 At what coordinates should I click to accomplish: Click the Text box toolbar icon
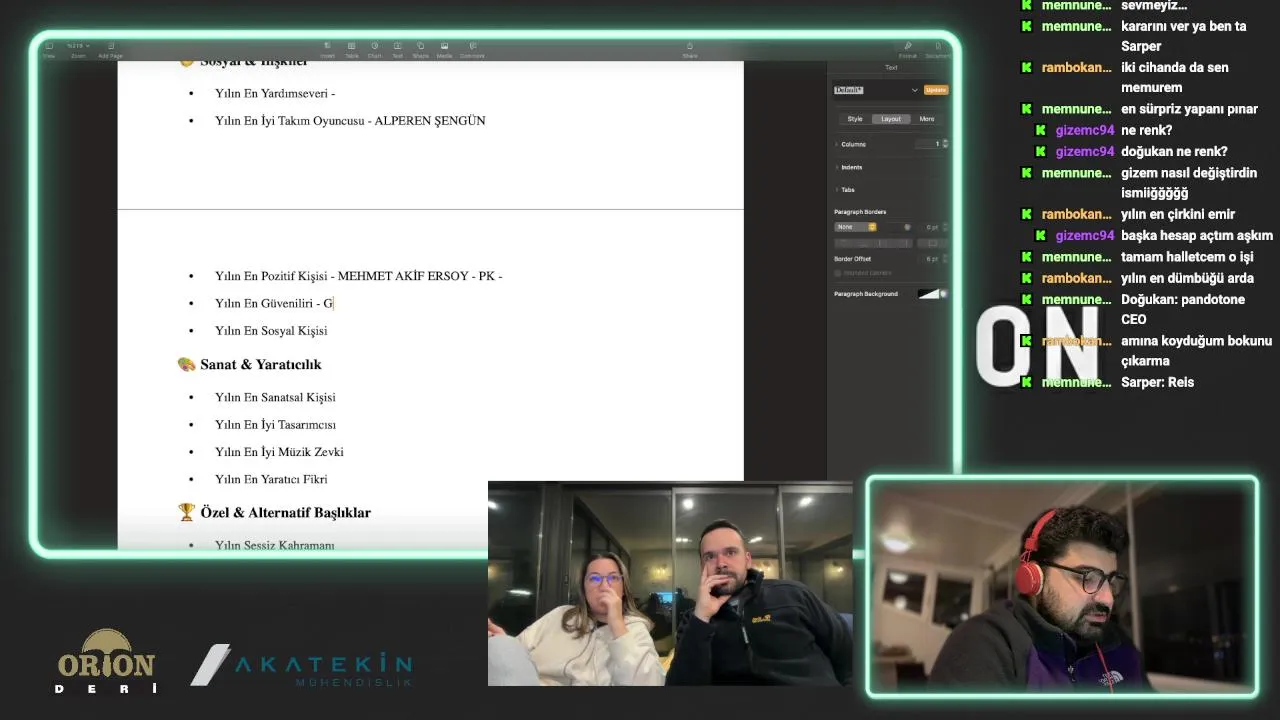[397, 50]
